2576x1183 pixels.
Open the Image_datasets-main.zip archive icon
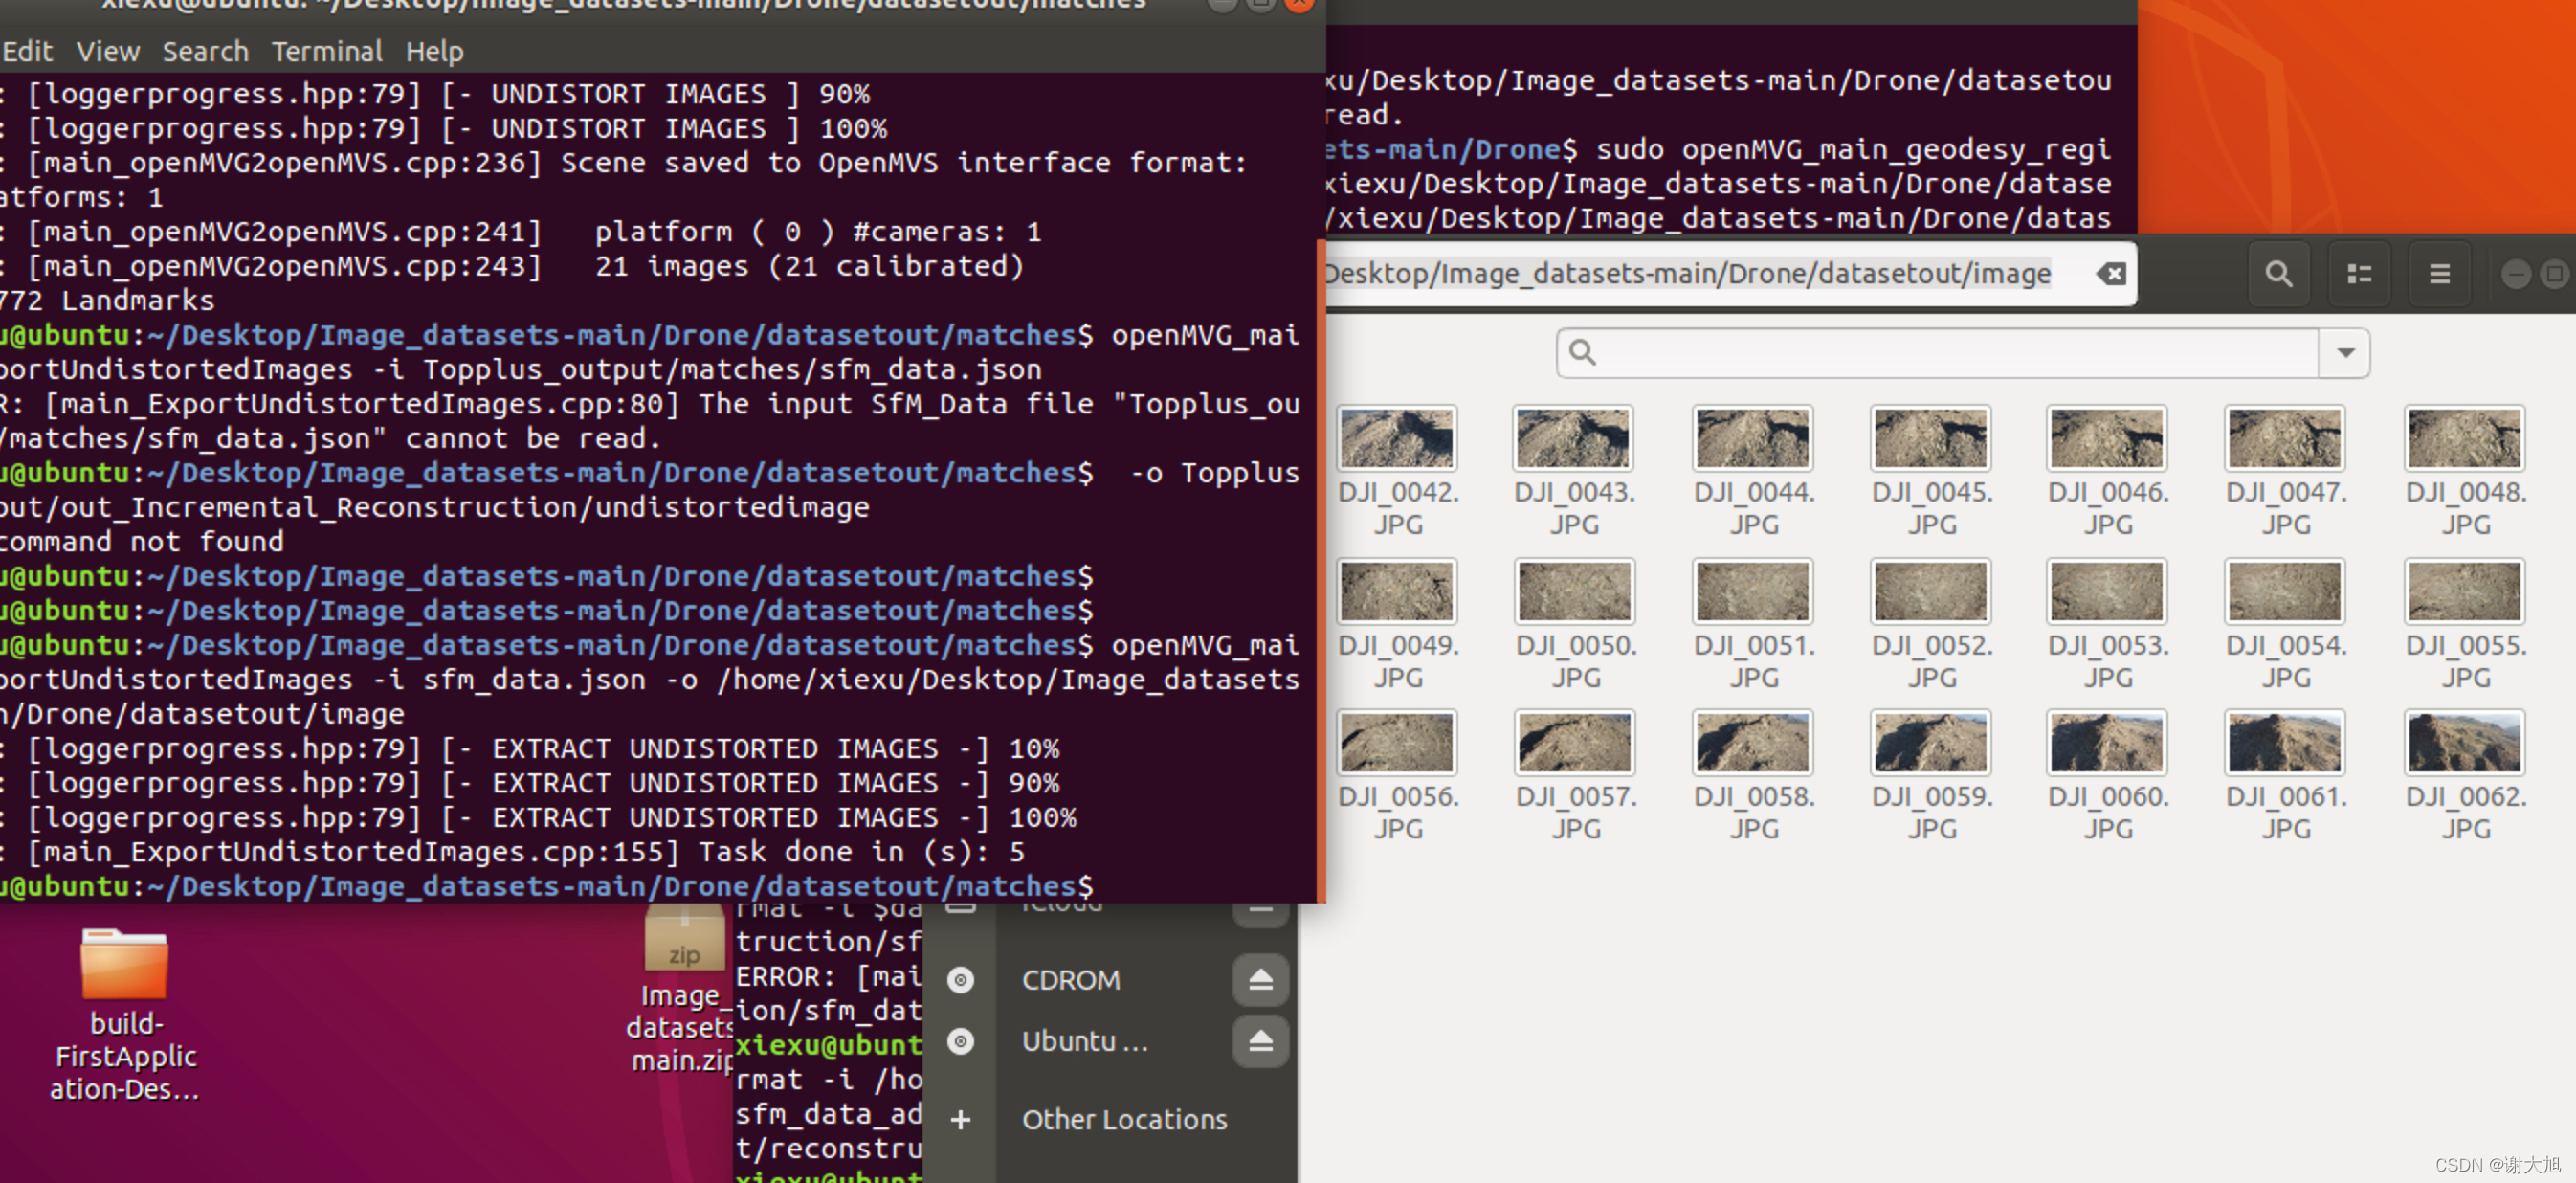(x=684, y=940)
